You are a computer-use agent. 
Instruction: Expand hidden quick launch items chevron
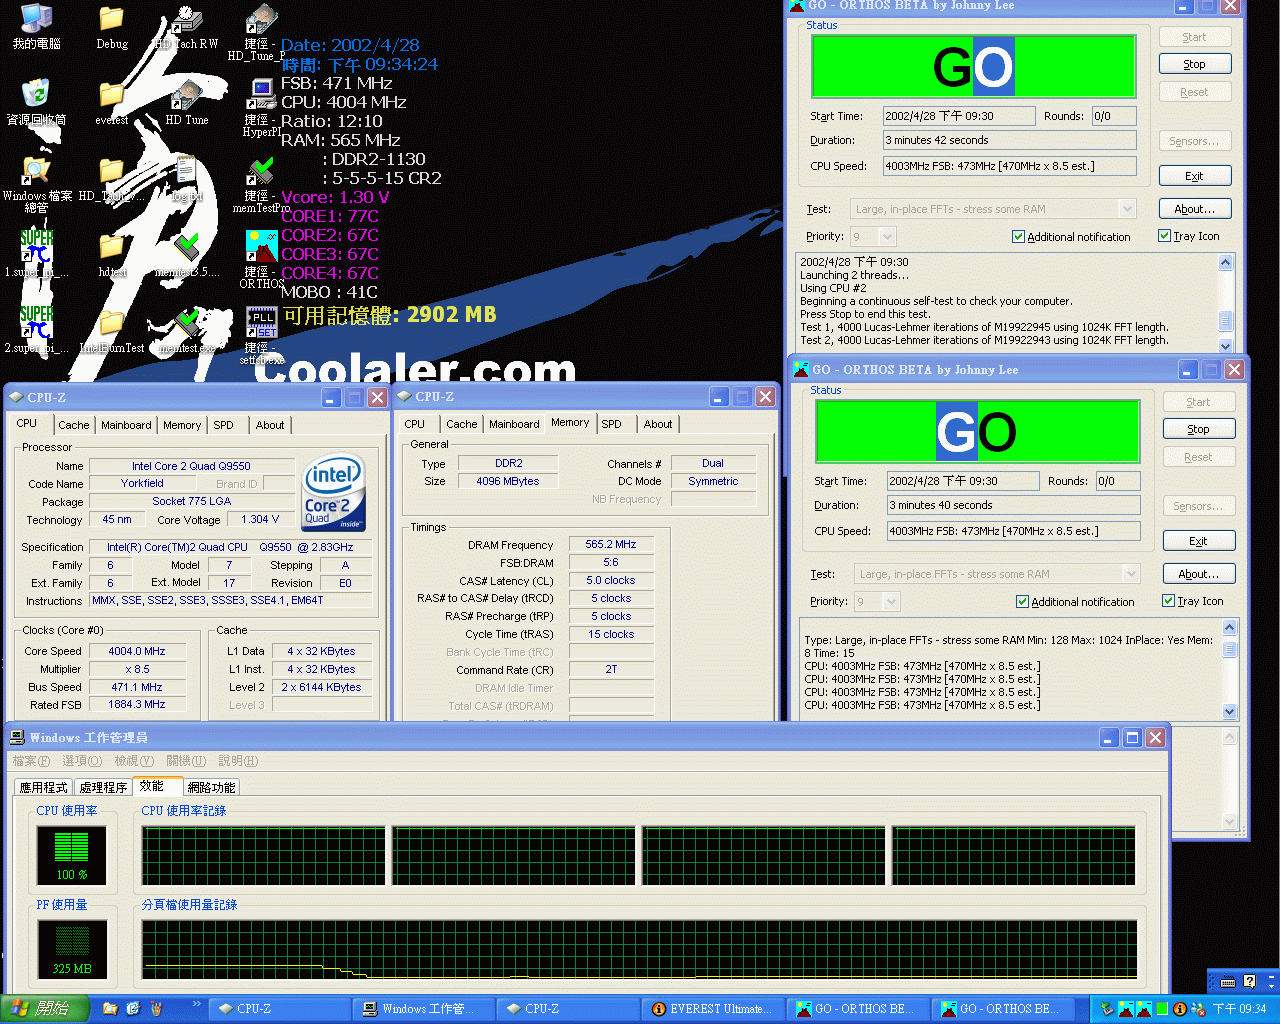coord(196,1004)
